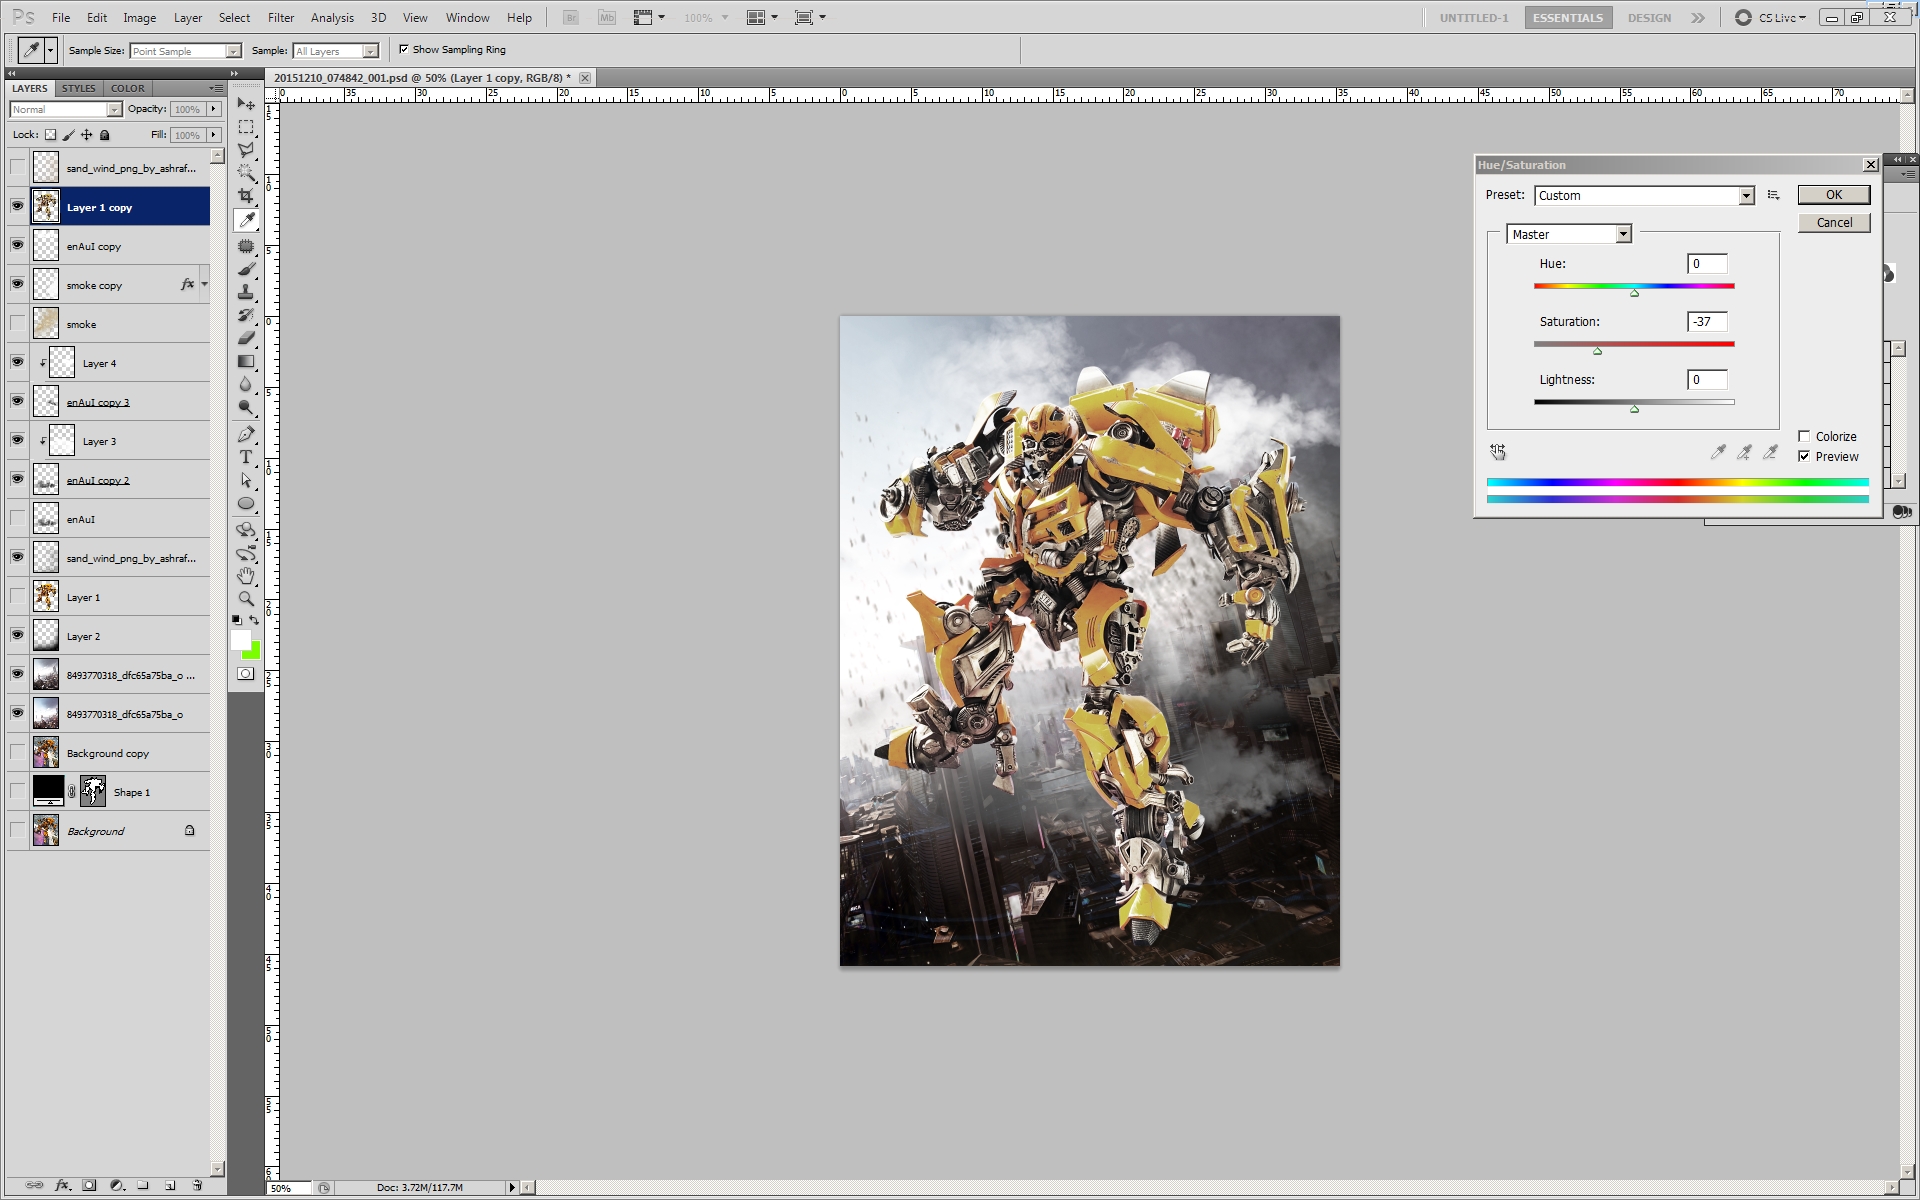
Task: Click the UNTITLED-1 workspace button
Action: click(x=1474, y=18)
